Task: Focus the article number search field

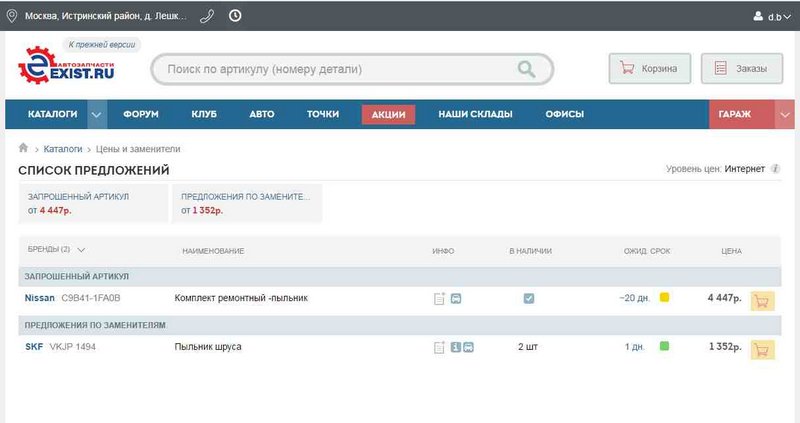Action: pyautogui.click(x=352, y=69)
